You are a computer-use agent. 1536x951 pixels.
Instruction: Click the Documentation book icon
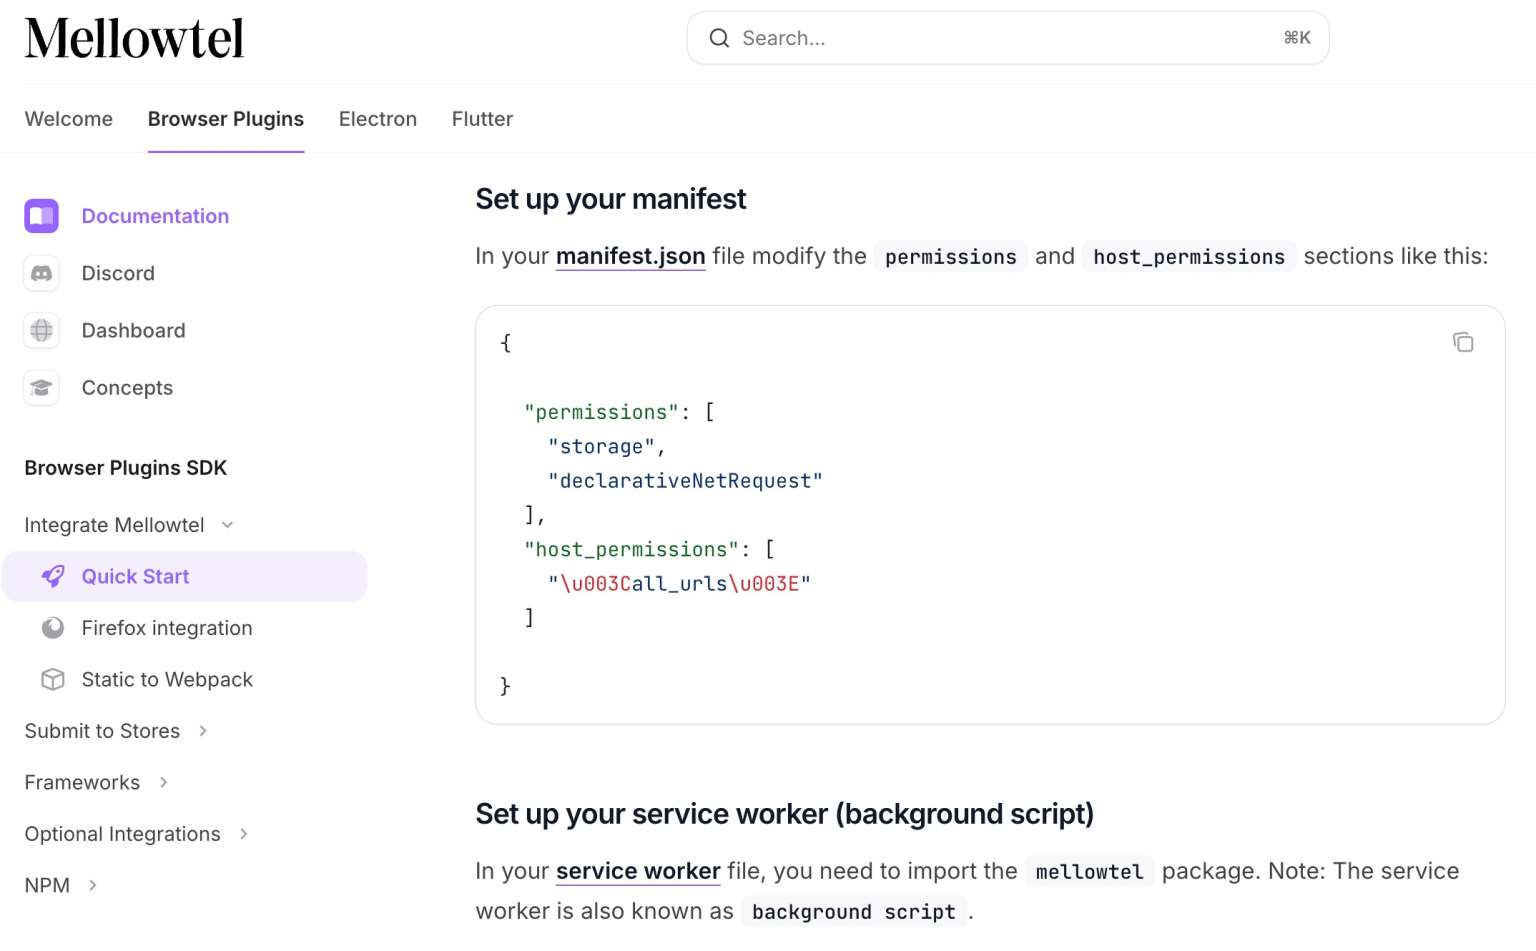[41, 216]
